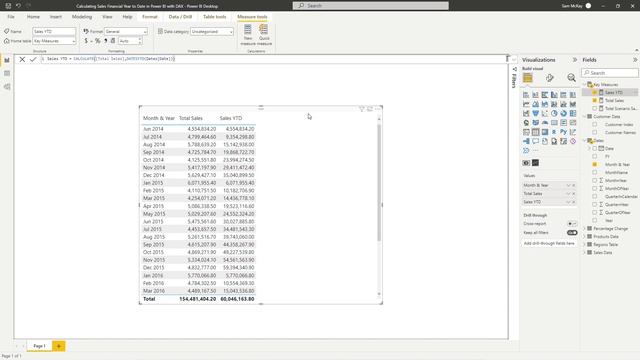Open the Modeling ribbon tab
This screenshot has width=640, height=360.
tap(82, 17)
